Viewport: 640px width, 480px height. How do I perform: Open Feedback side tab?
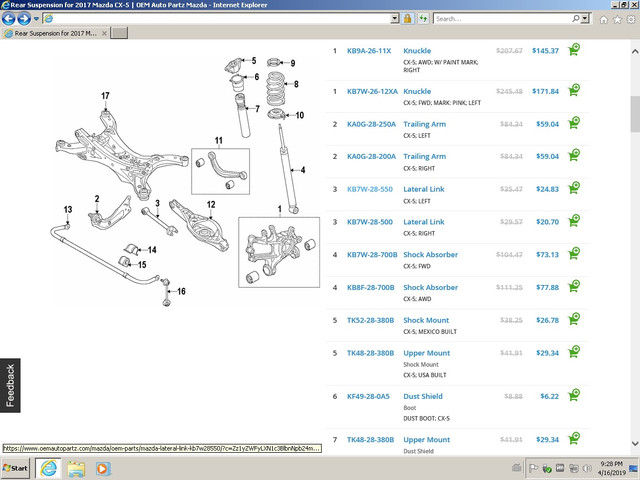pos(10,385)
